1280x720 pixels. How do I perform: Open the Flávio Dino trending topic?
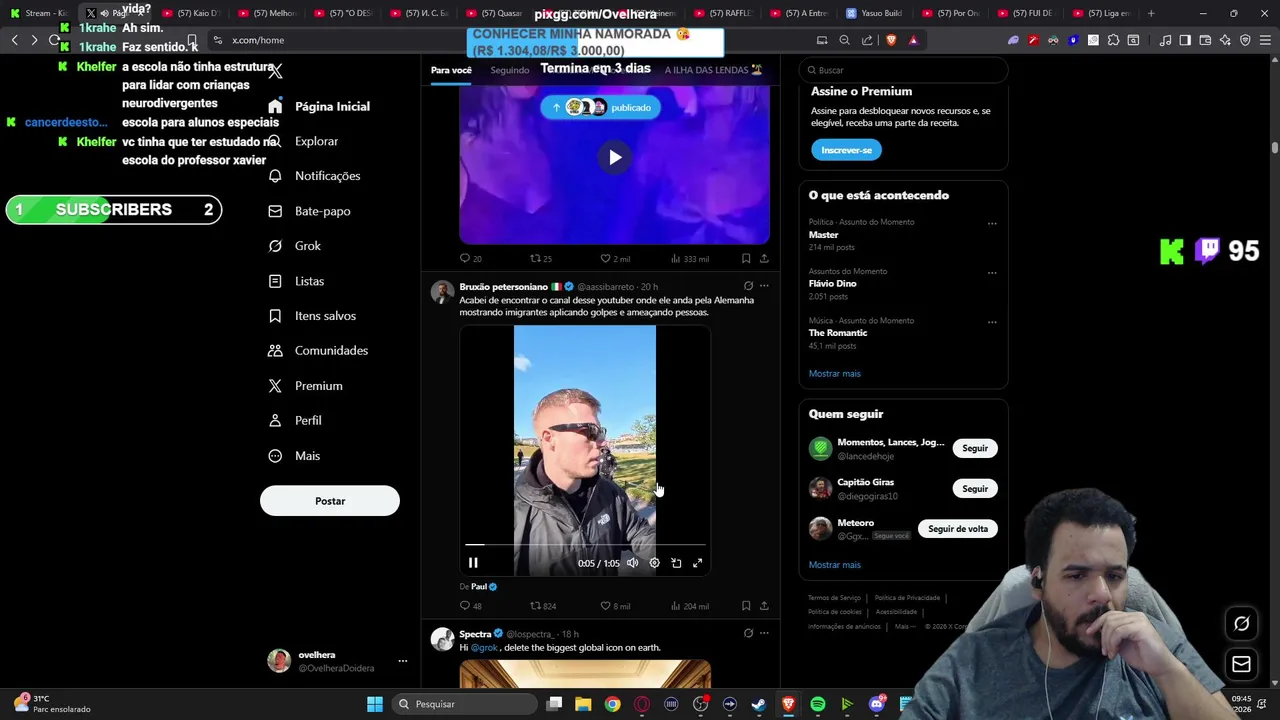(x=832, y=284)
